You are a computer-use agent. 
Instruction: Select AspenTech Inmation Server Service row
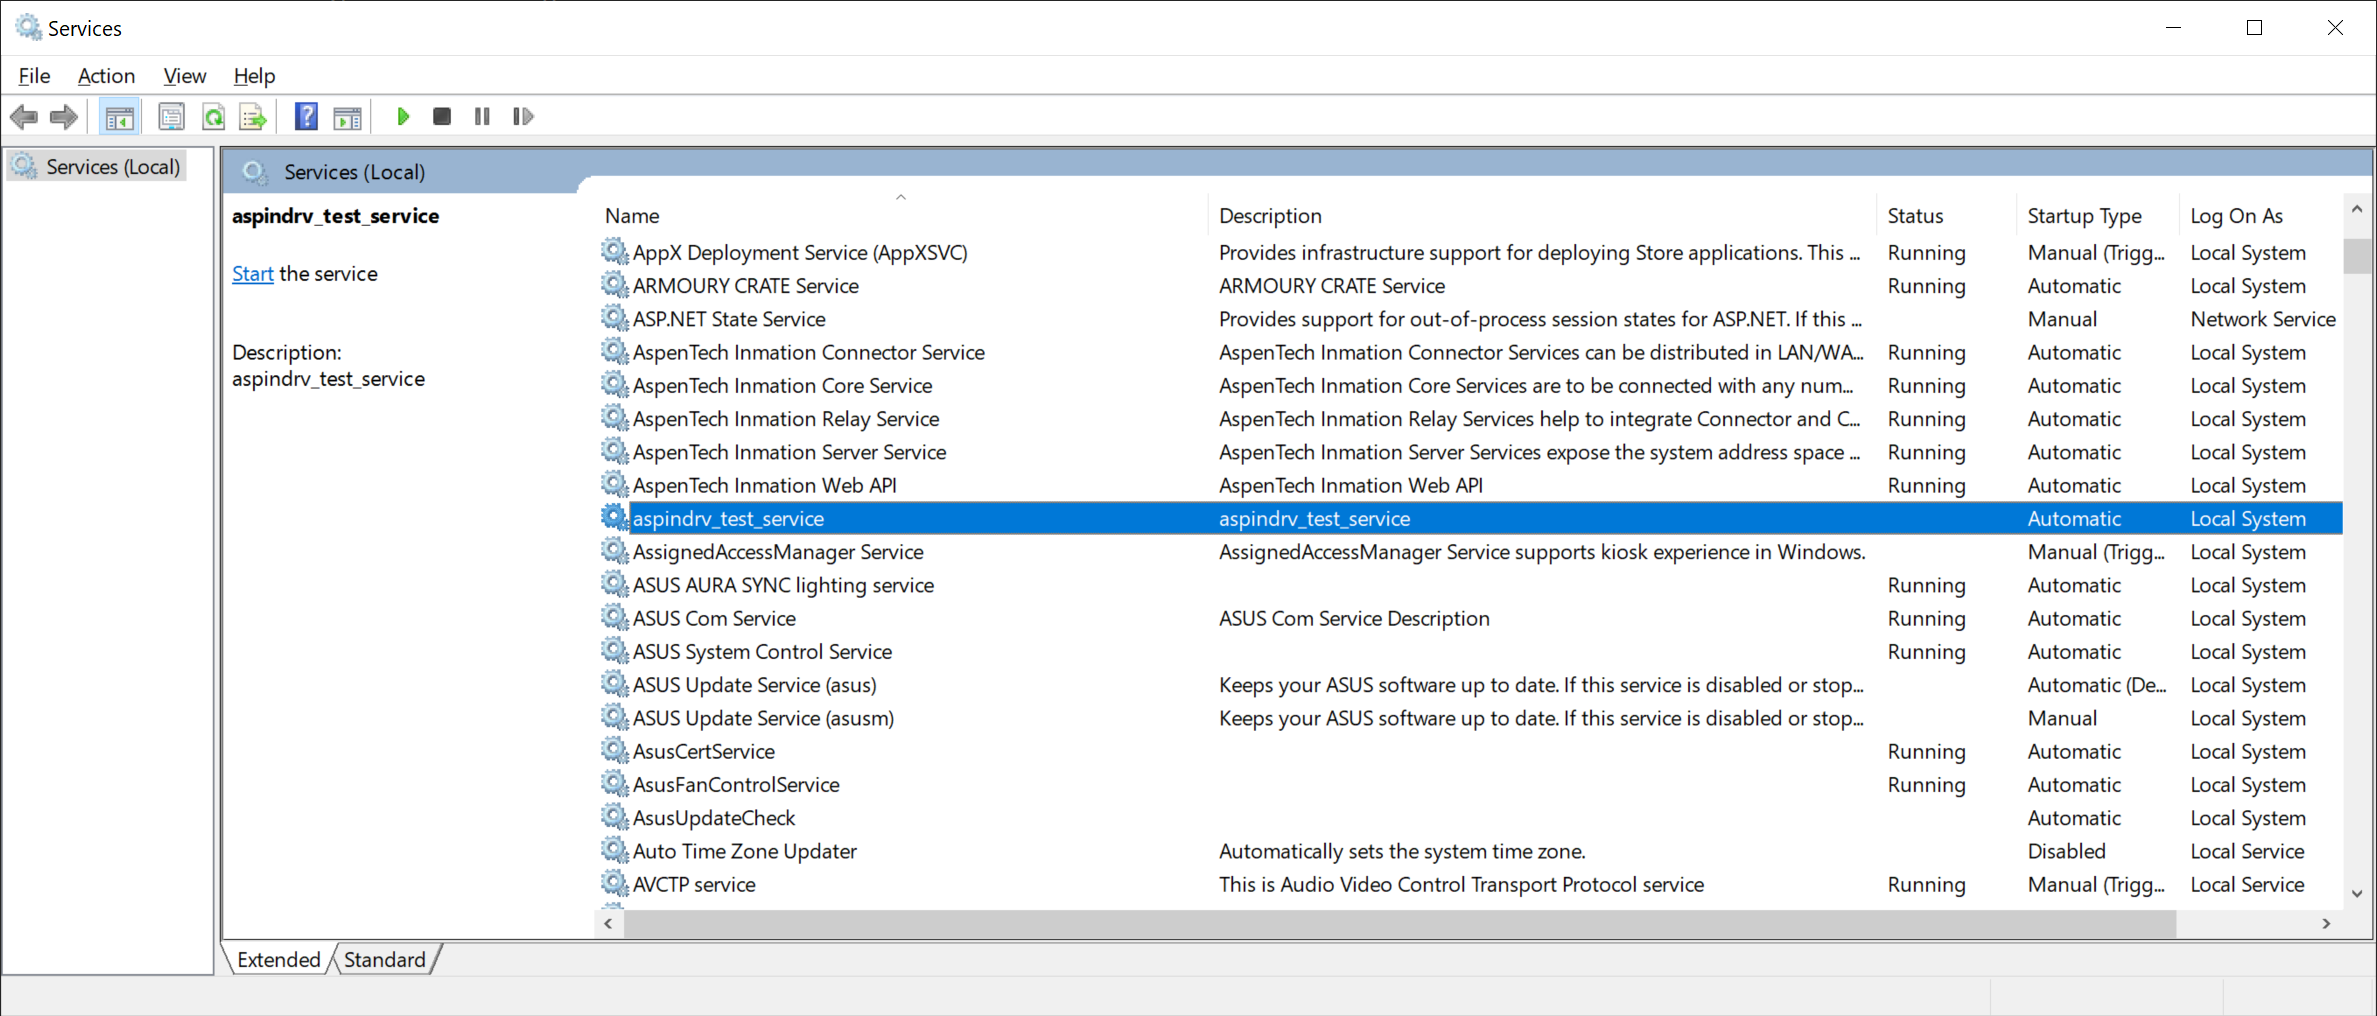tap(1470, 452)
